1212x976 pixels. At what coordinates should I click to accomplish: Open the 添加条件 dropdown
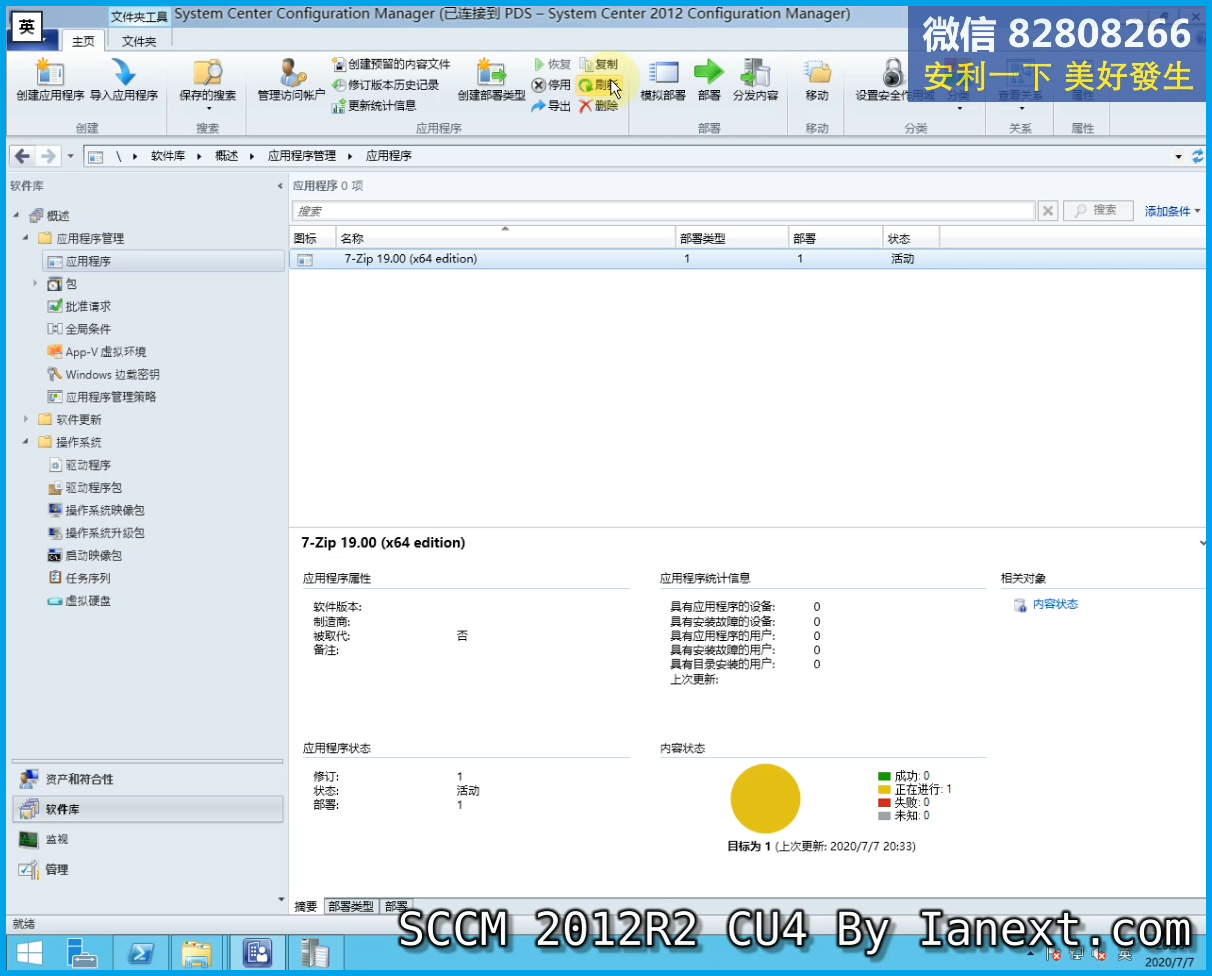[1172, 211]
